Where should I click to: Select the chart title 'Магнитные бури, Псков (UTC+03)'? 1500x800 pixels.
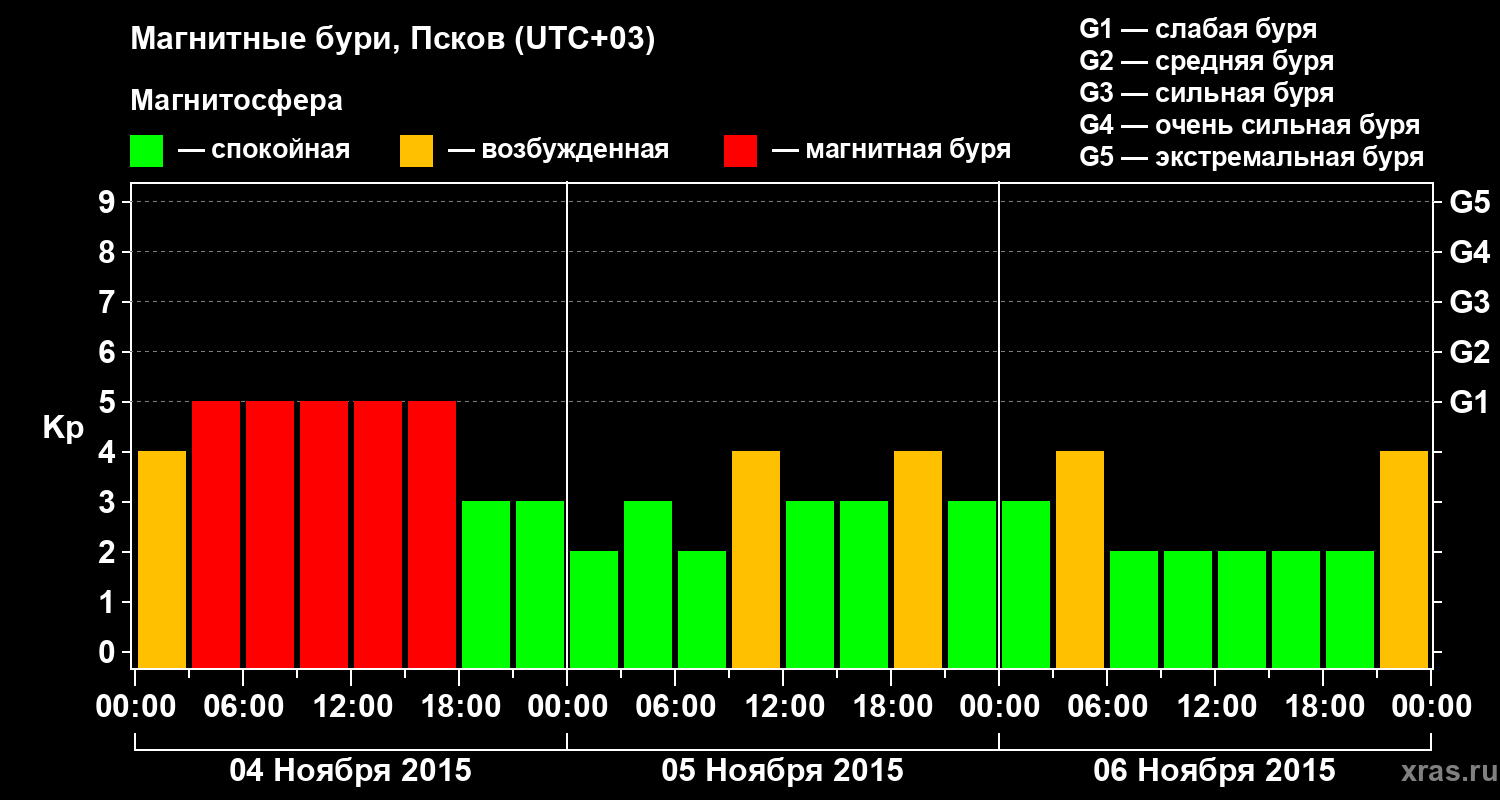click(x=393, y=41)
